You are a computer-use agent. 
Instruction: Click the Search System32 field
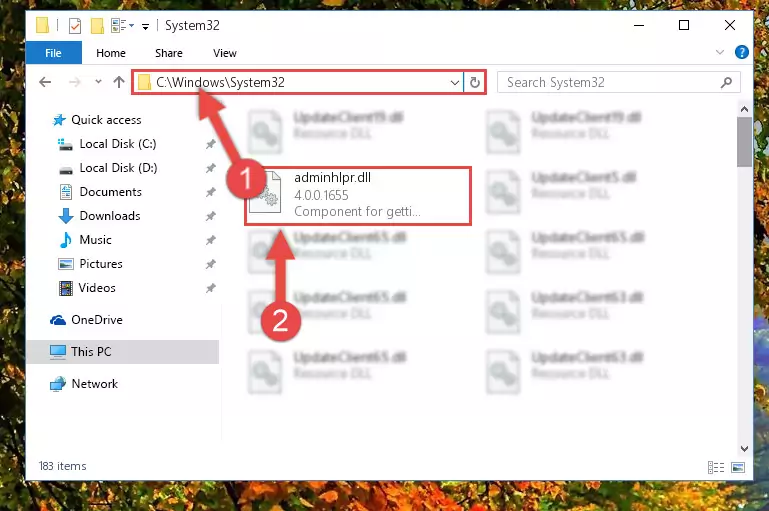tap(618, 82)
